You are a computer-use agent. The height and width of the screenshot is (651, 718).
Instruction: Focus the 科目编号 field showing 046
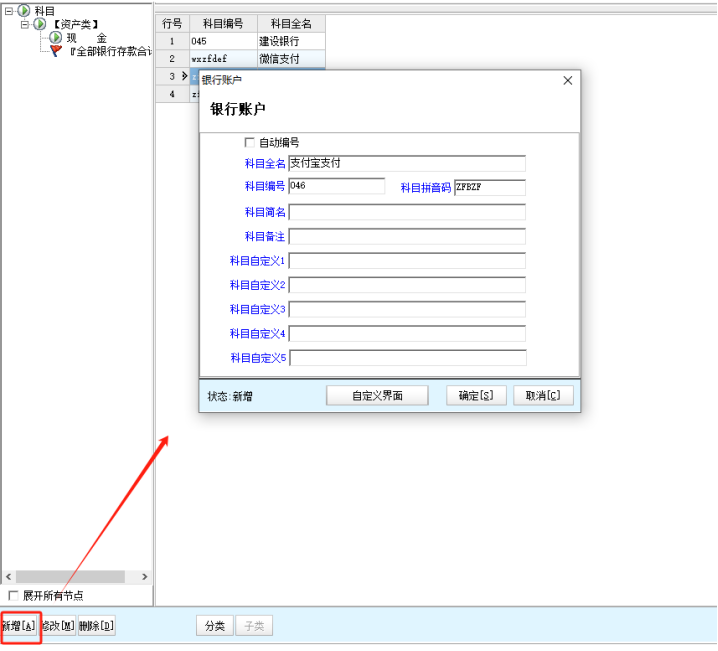click(x=337, y=186)
